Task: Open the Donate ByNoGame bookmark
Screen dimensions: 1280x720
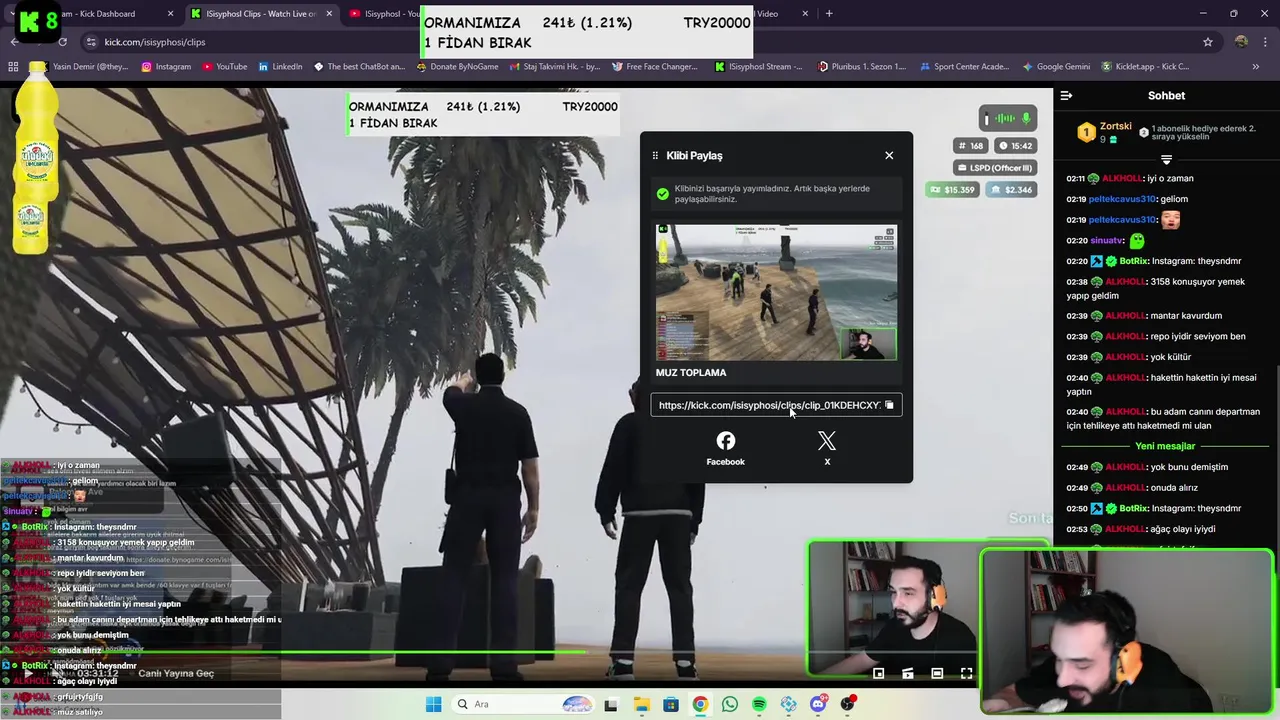Action: (456, 67)
